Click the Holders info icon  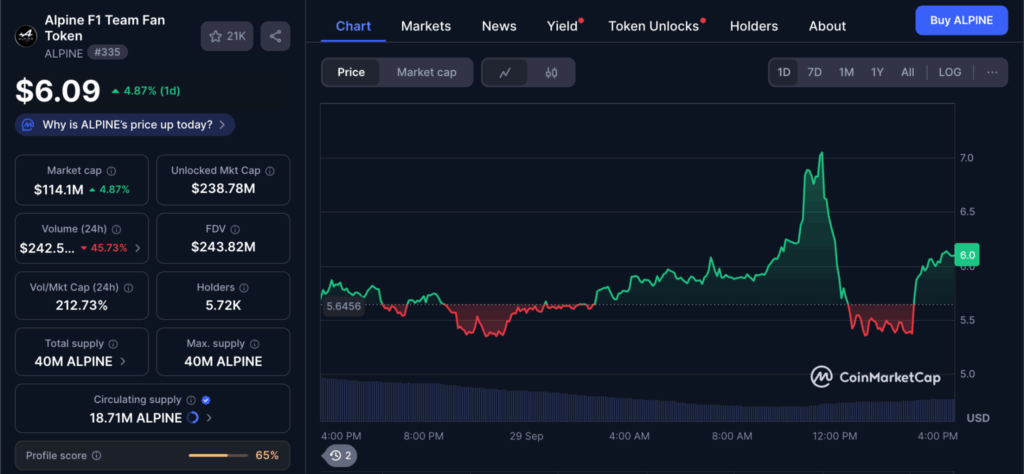tap(243, 287)
